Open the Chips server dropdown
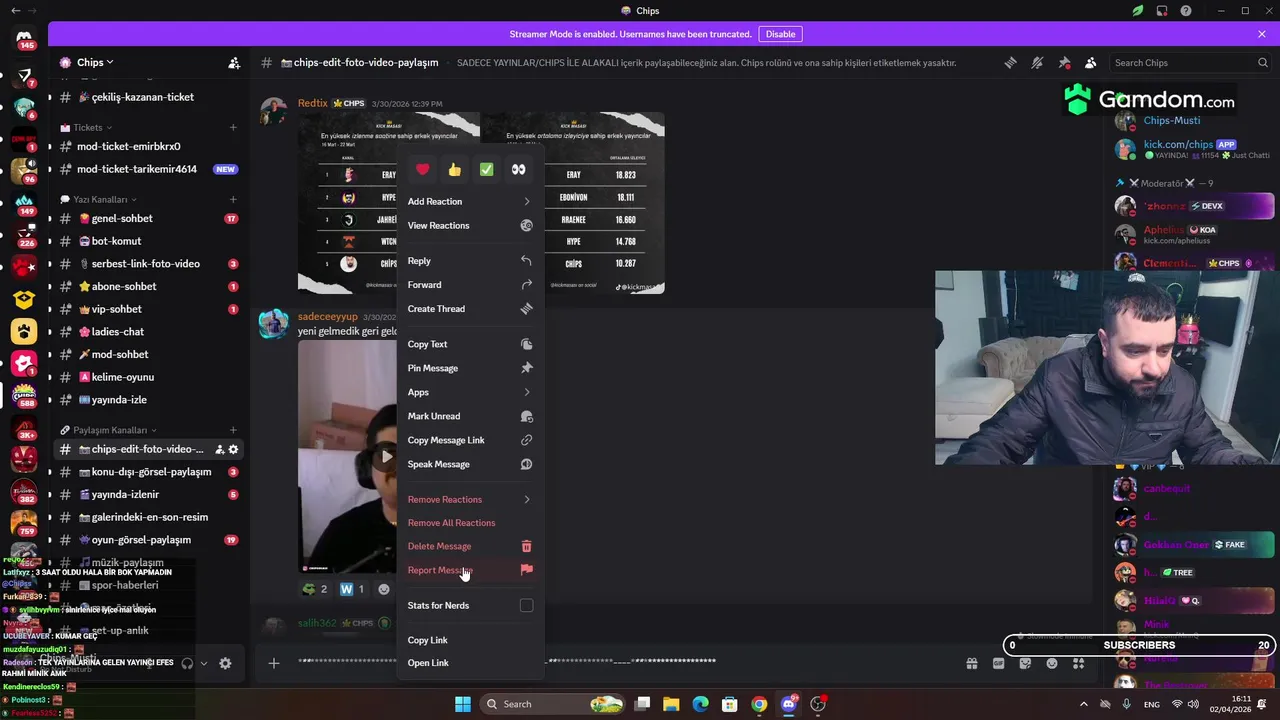This screenshot has height=720, width=1280. 96,62
